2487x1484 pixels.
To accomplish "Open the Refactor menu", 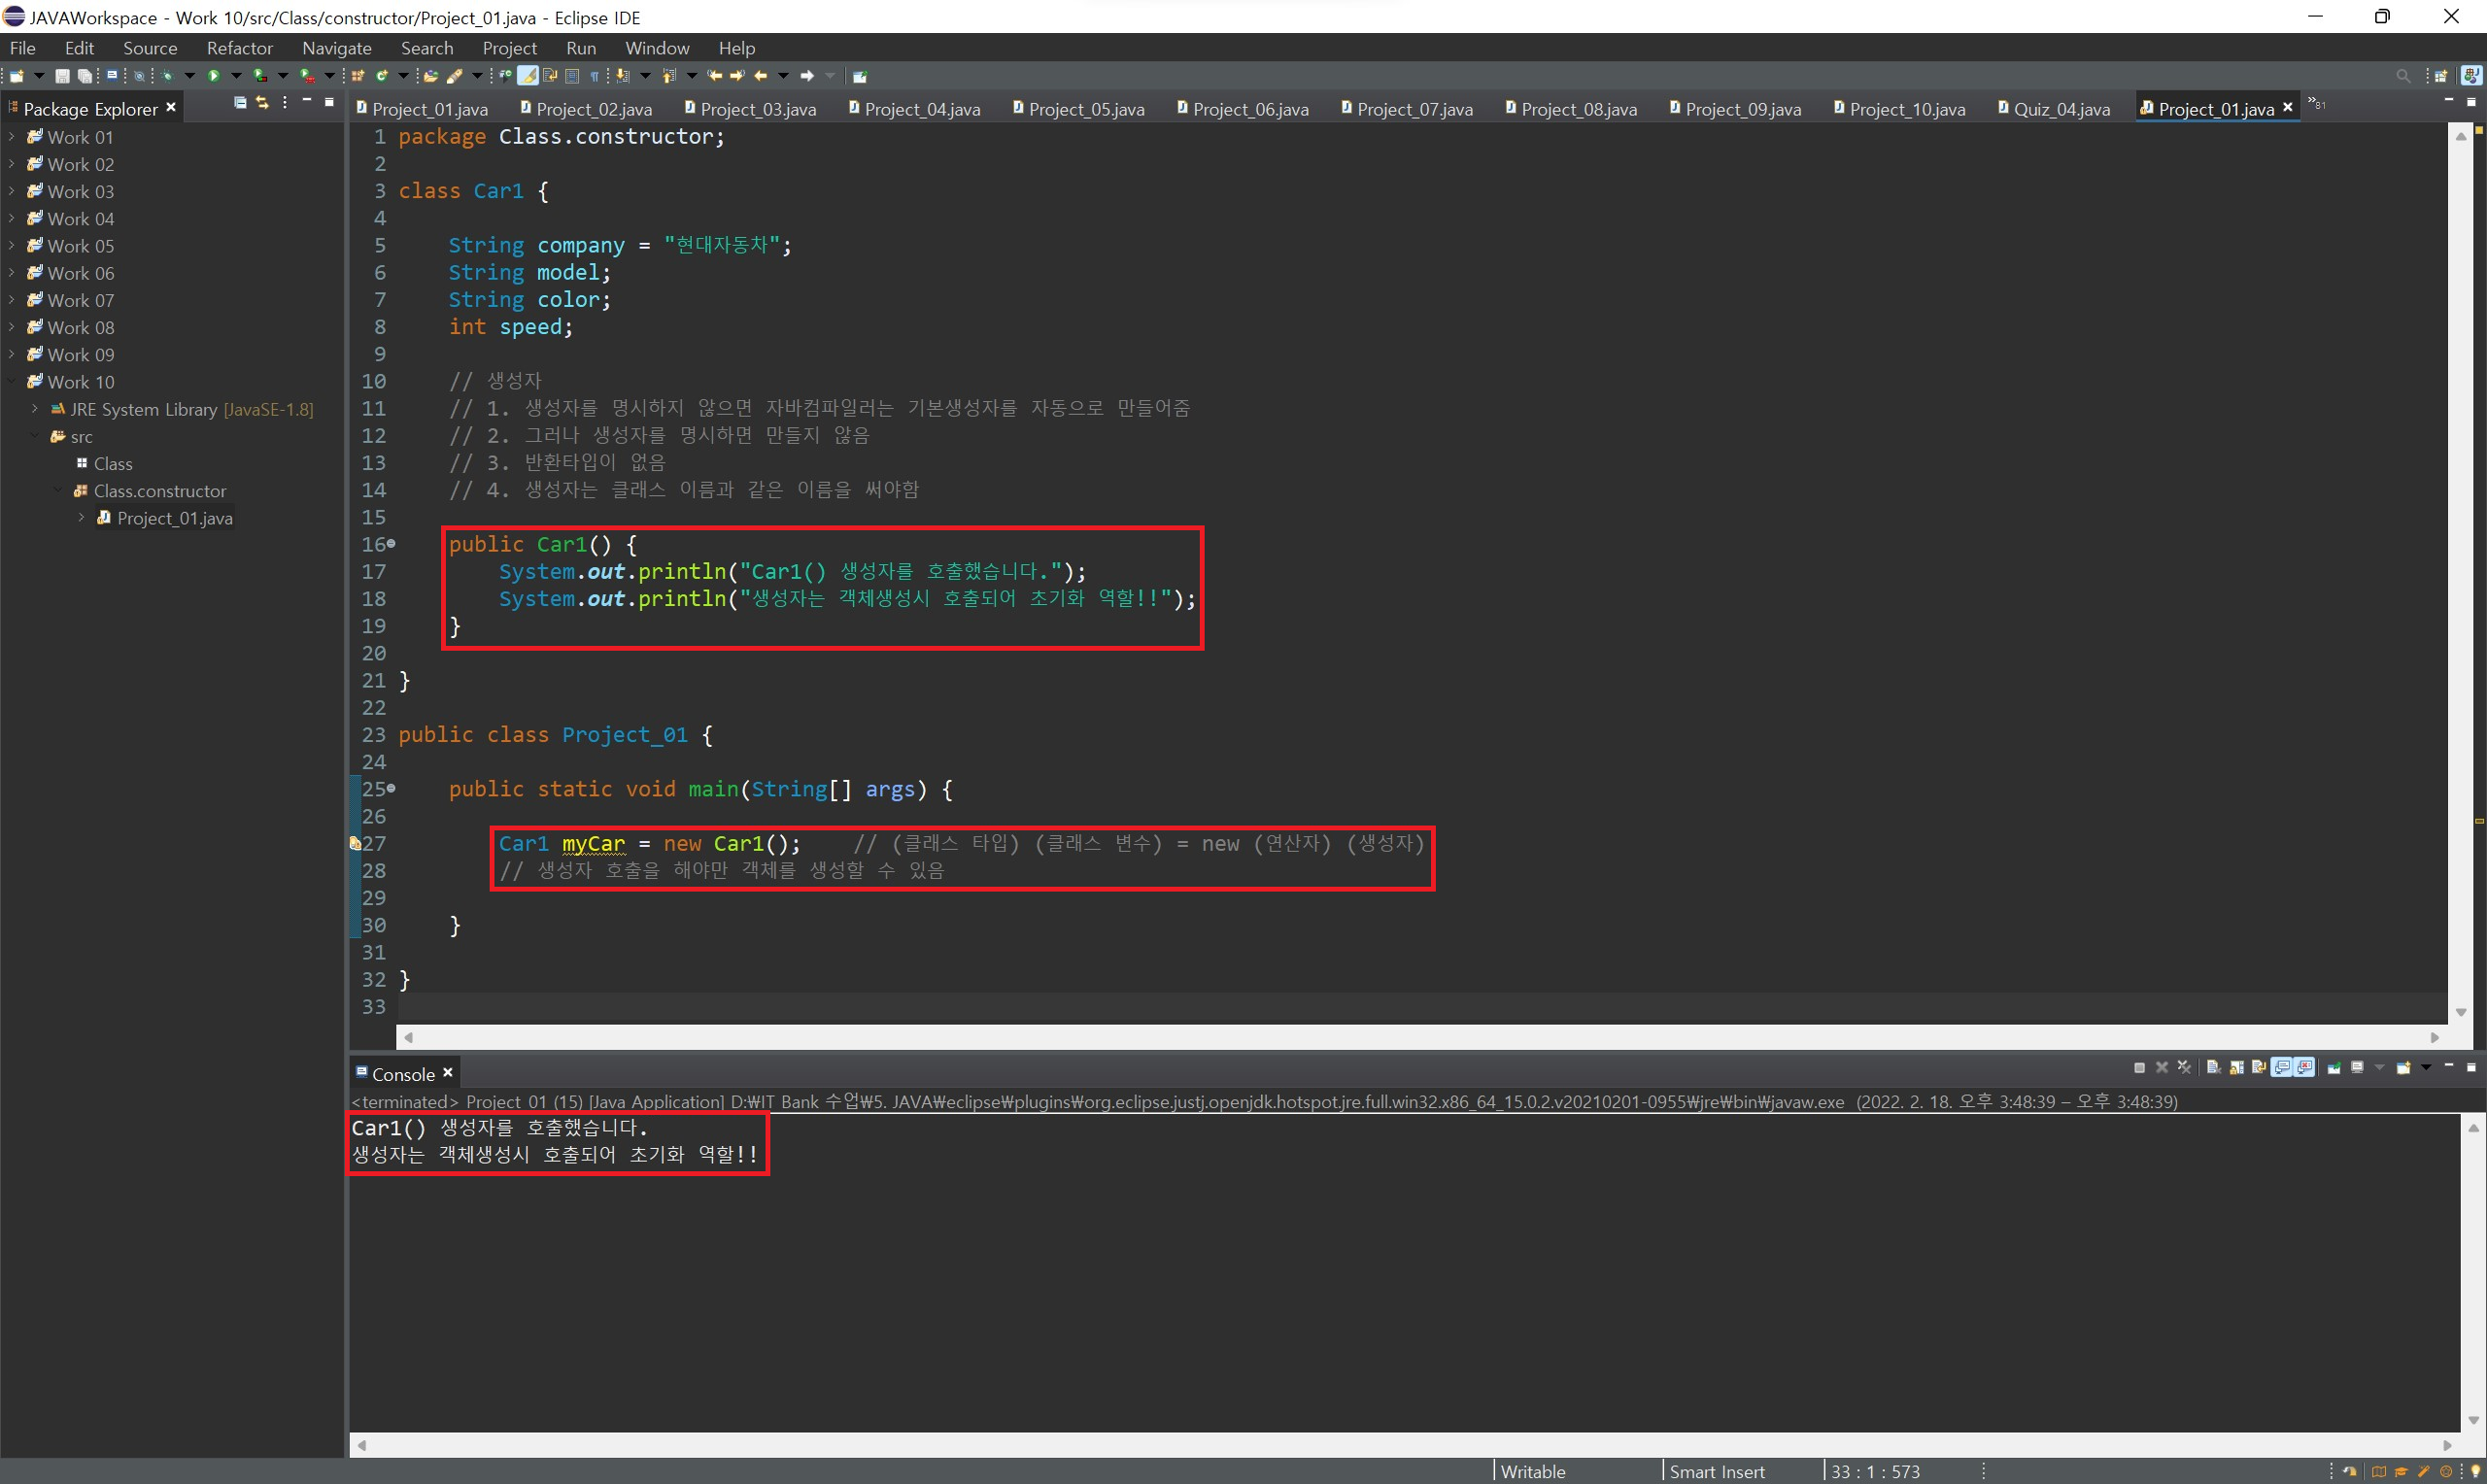I will [x=239, y=48].
